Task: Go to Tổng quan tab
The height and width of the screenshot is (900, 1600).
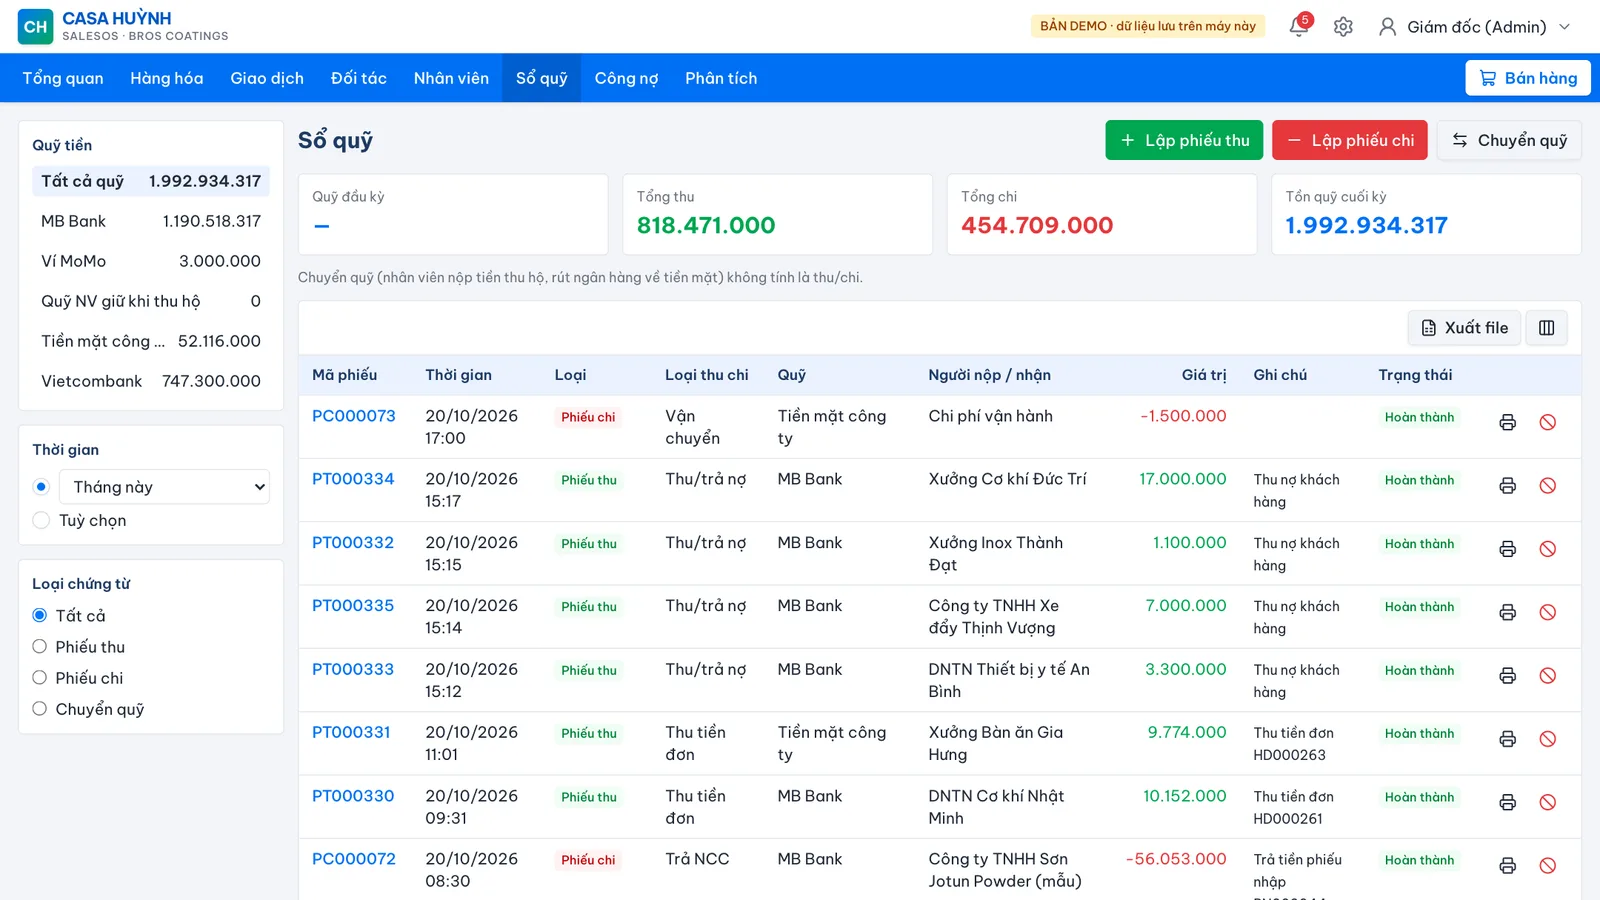Action: pos(63,78)
